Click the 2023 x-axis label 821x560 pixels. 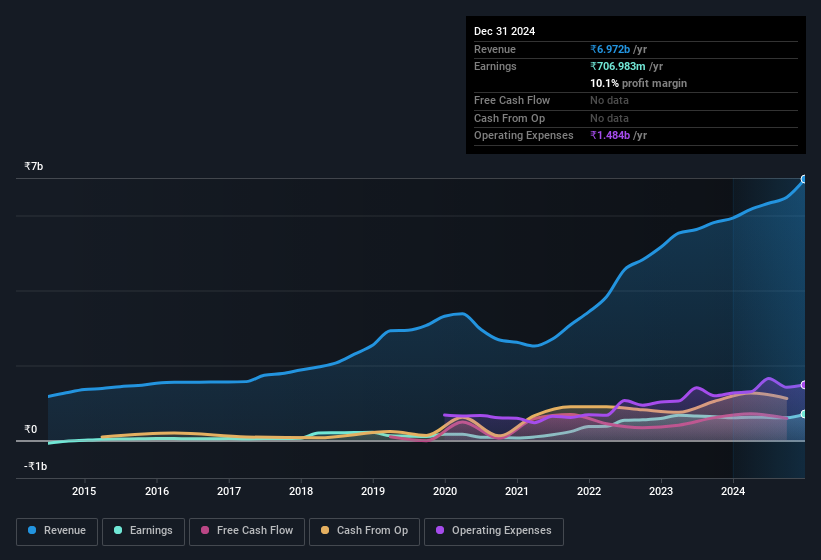click(661, 491)
